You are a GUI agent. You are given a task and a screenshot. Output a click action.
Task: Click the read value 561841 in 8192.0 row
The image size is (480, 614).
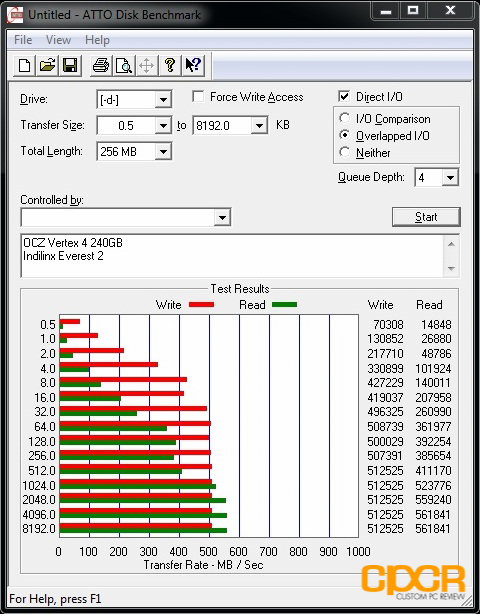pyautogui.click(x=433, y=529)
